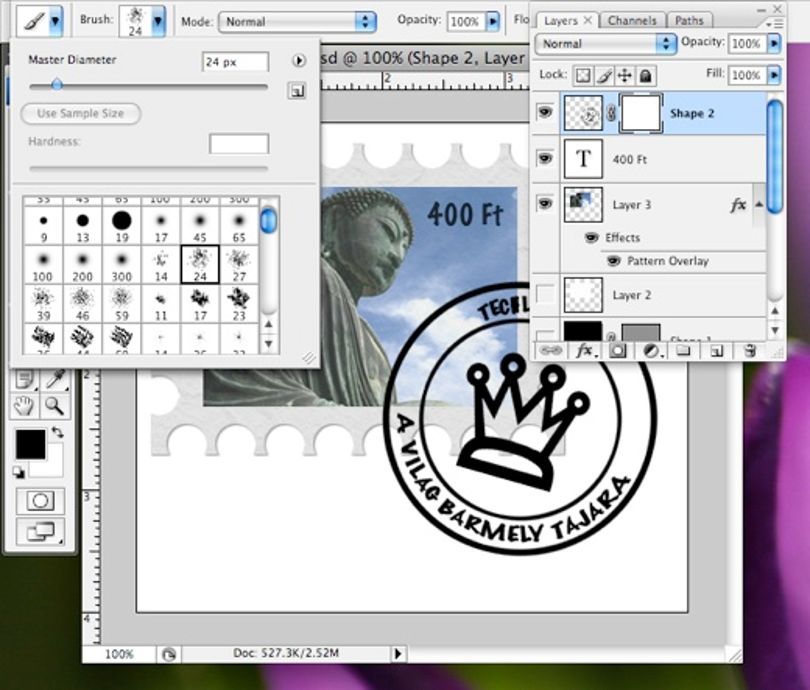The height and width of the screenshot is (690, 810).
Task: Toggle Quick Mask mode icon
Action: coord(40,501)
